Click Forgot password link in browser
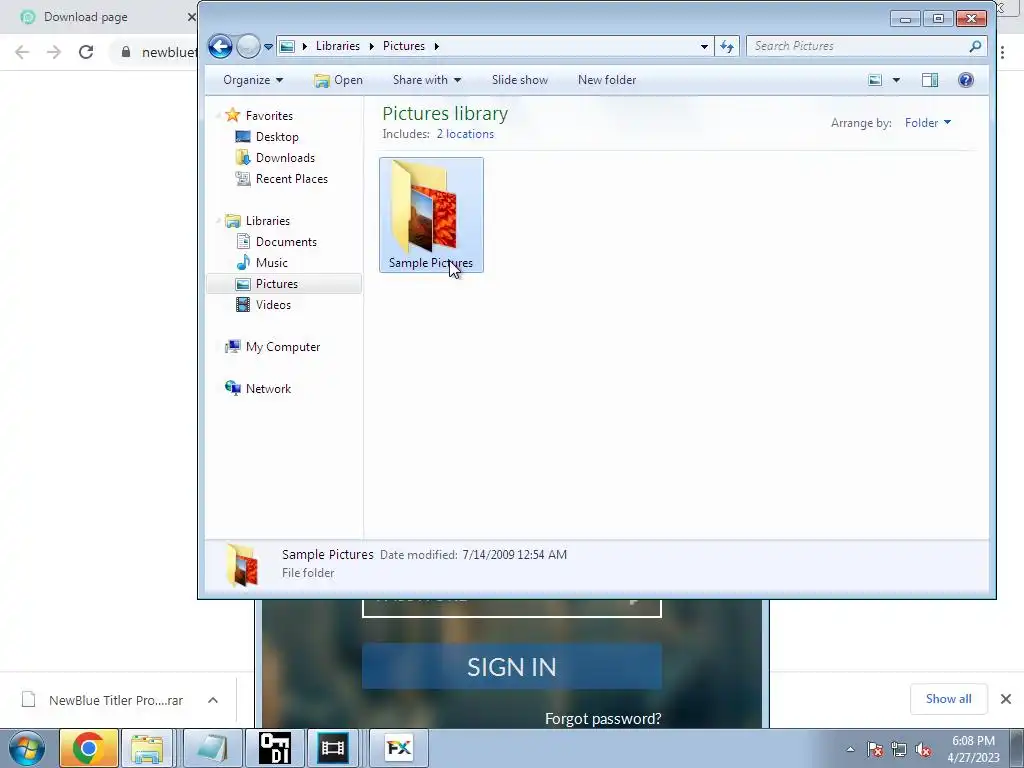Image resolution: width=1024 pixels, height=768 pixels. click(x=603, y=719)
